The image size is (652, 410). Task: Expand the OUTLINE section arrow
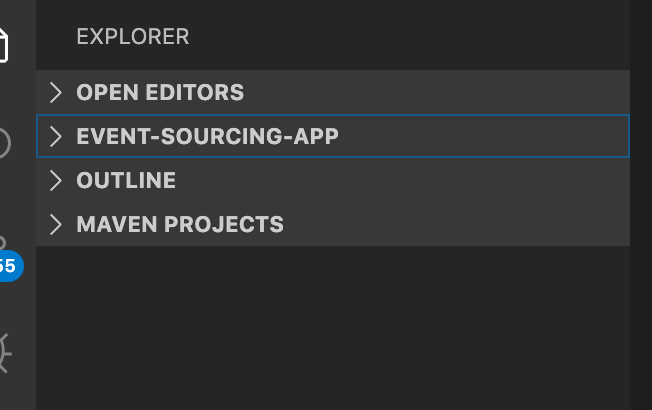(x=56, y=180)
